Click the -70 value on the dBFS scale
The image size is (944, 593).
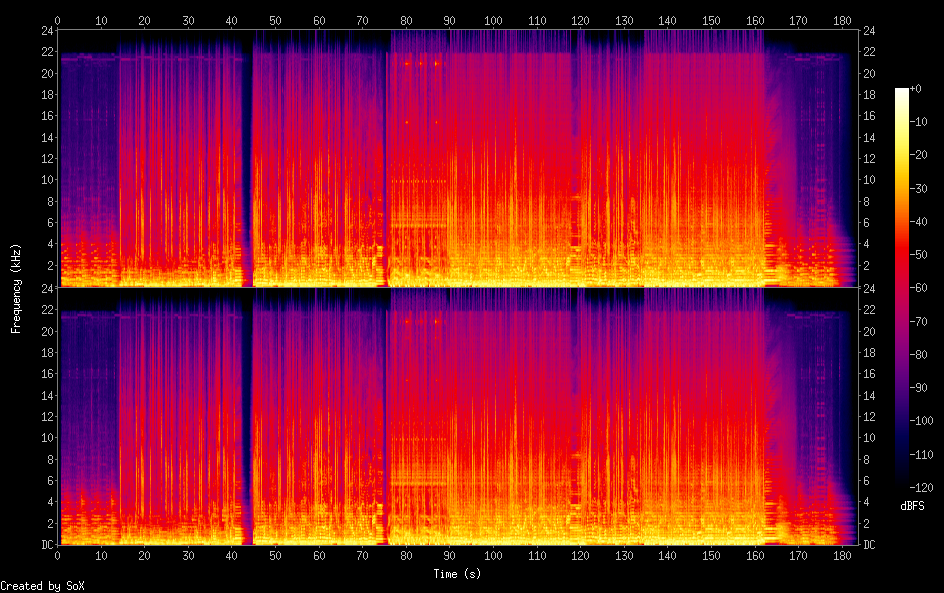click(918, 321)
